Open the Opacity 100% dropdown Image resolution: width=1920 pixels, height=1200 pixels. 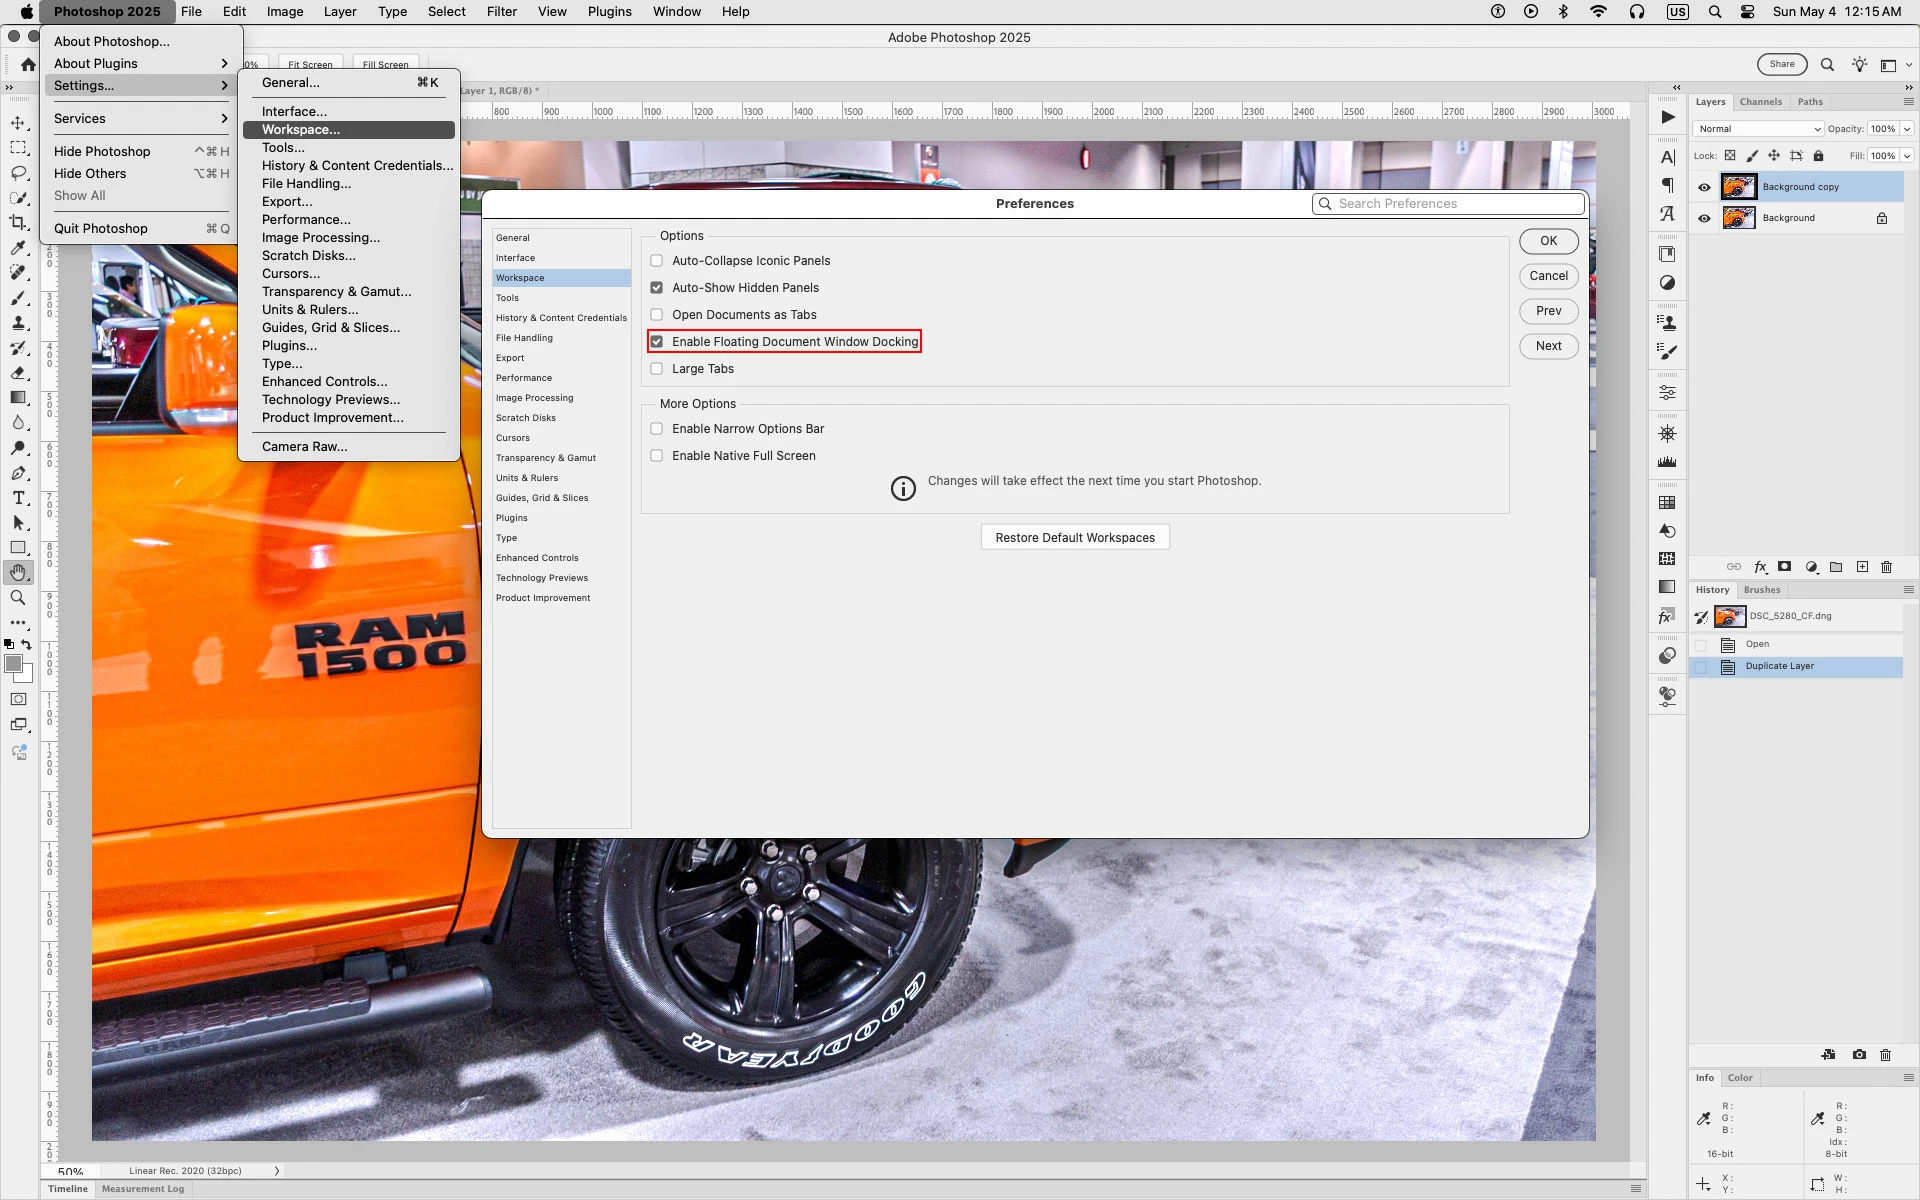pyautogui.click(x=1907, y=129)
